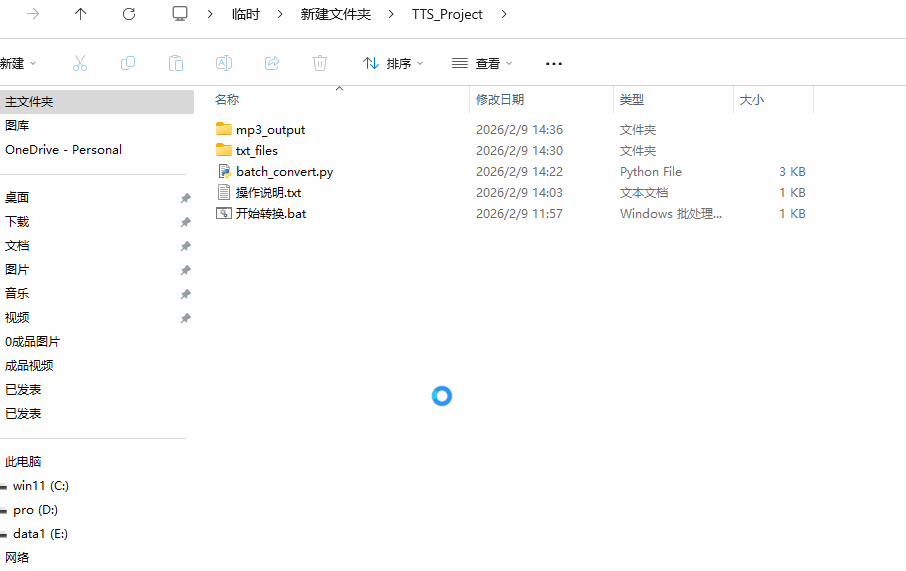906x571 pixels.
Task: Click the batch file icon of 开始转换.bat
Action: 224,213
